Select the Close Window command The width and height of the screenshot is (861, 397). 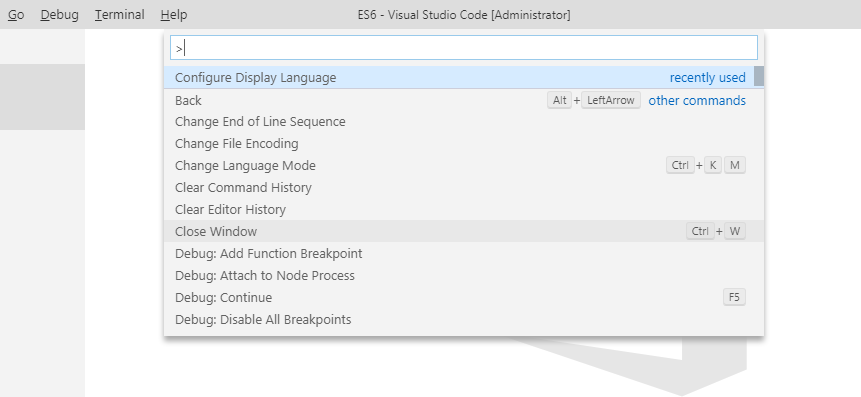tap(463, 231)
